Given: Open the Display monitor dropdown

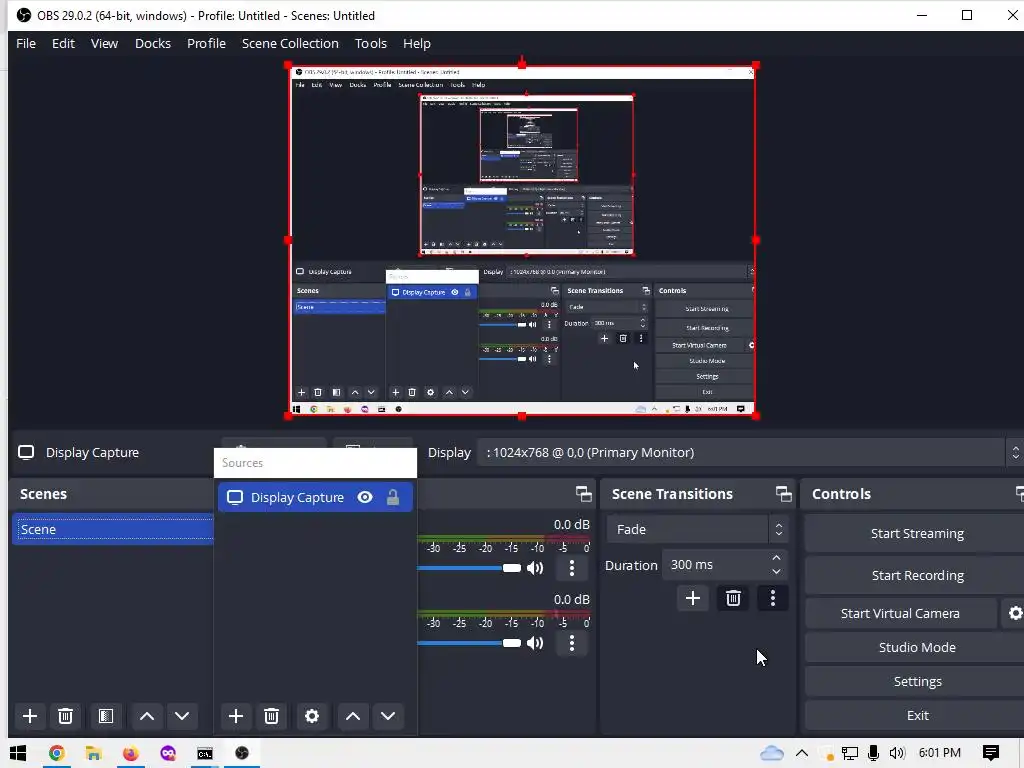Looking at the screenshot, I should [750, 453].
